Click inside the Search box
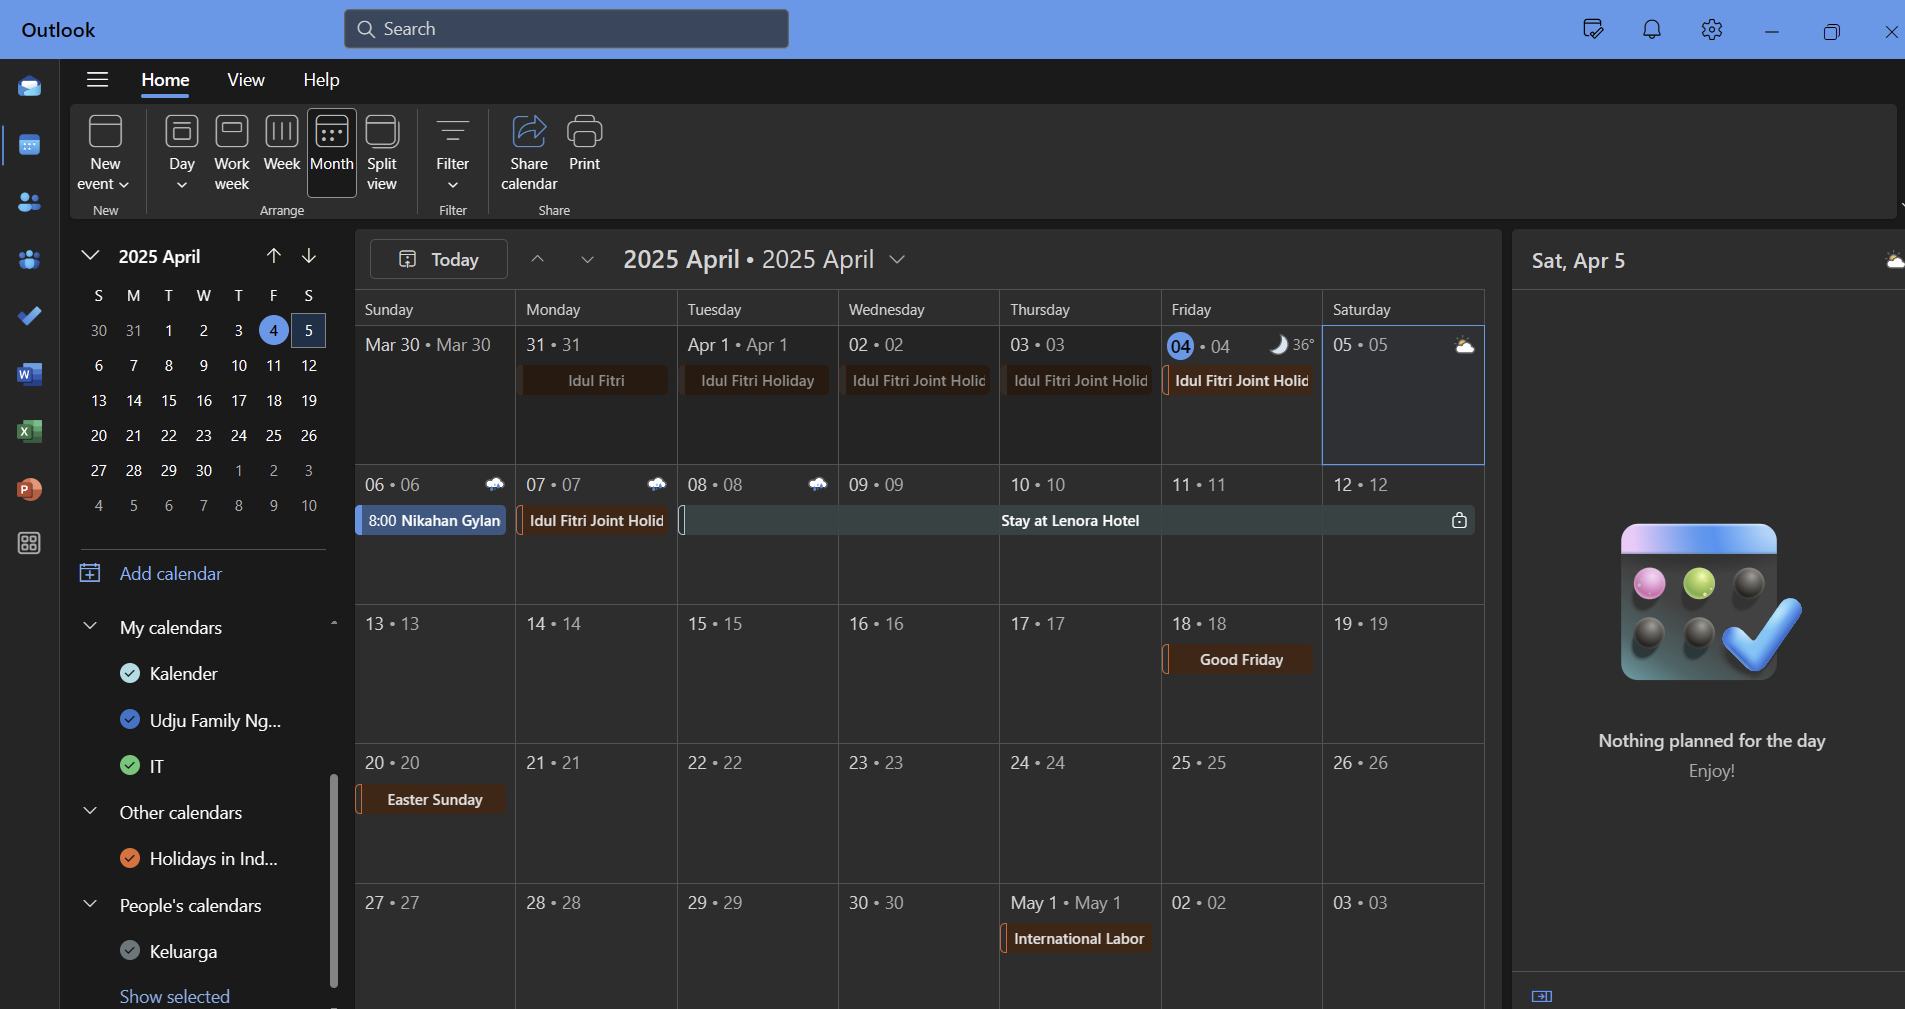The image size is (1905, 1009). point(566,29)
